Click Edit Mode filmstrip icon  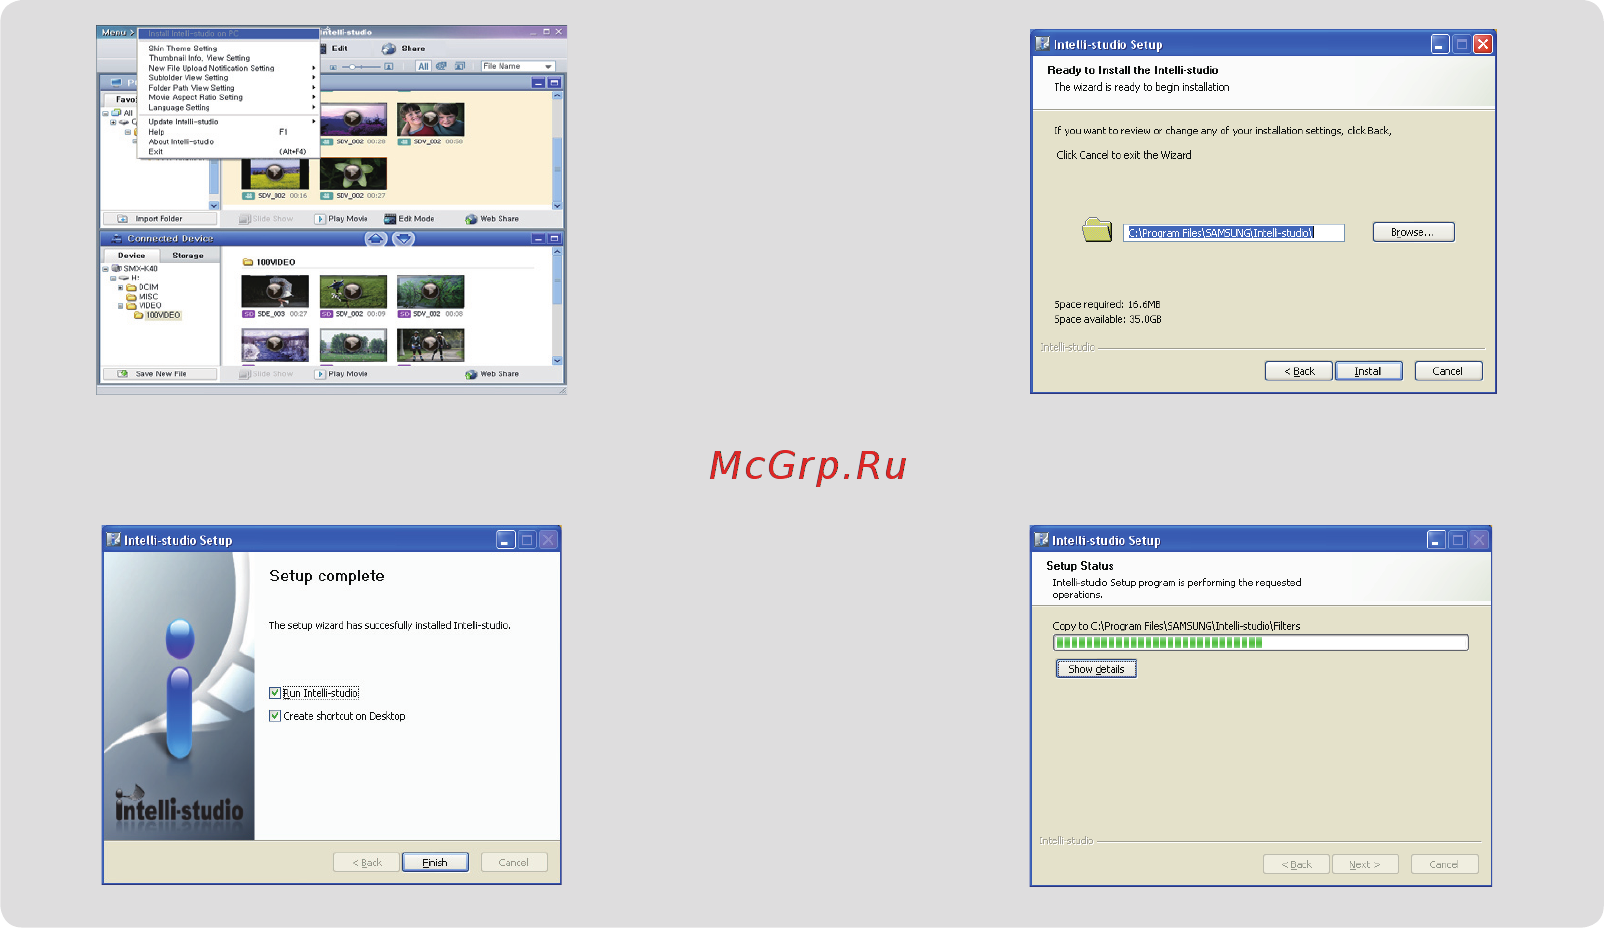click(x=390, y=218)
